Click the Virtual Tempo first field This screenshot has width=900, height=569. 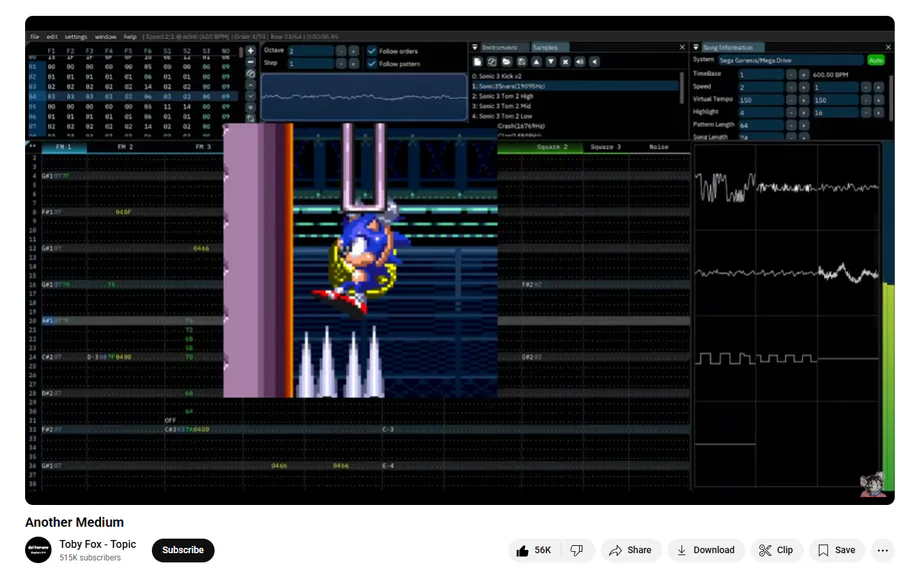click(x=761, y=100)
